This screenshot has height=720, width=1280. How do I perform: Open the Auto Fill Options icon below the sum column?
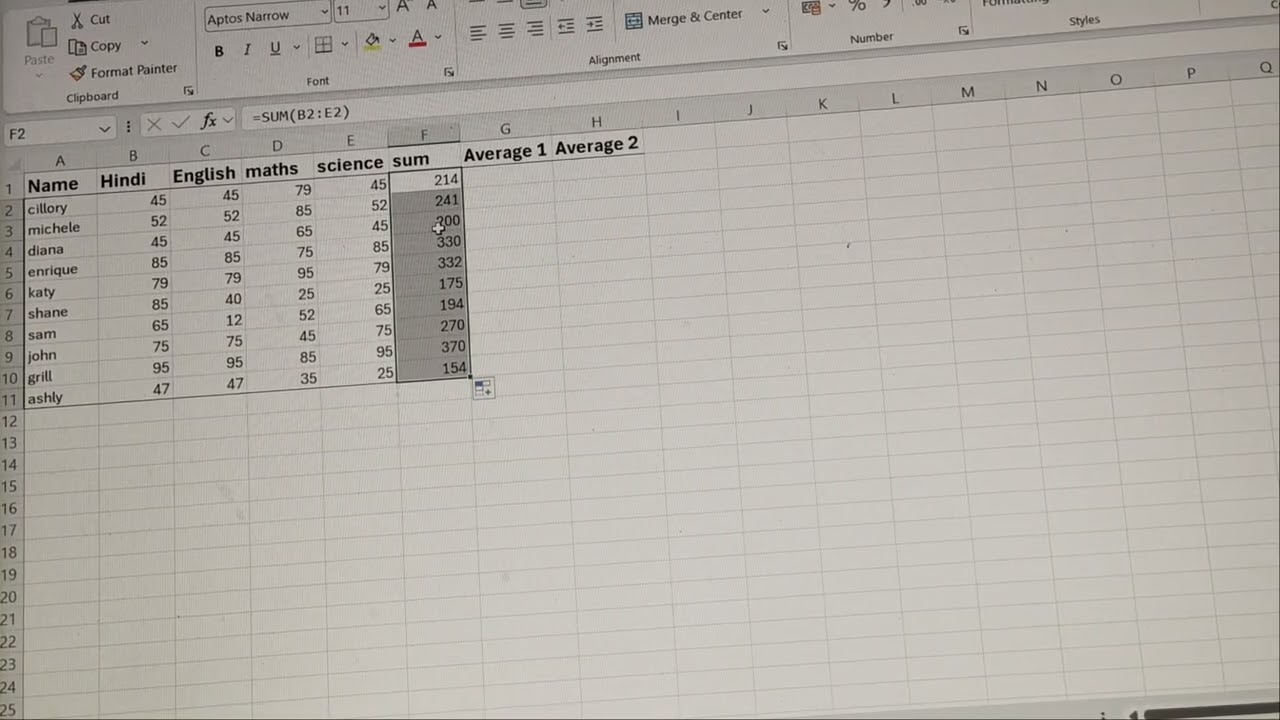tap(483, 388)
